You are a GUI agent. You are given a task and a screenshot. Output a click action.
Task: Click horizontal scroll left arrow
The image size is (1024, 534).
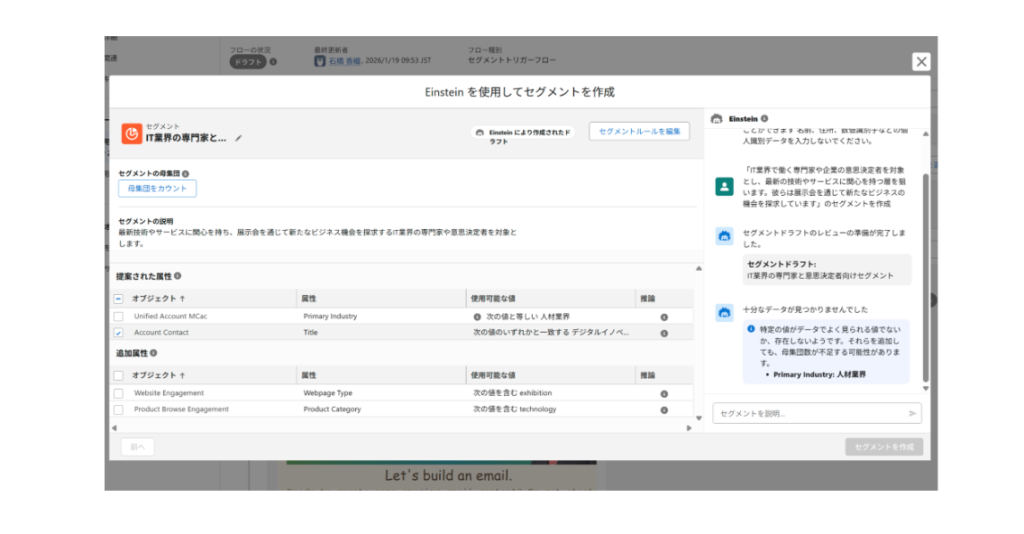[114, 428]
